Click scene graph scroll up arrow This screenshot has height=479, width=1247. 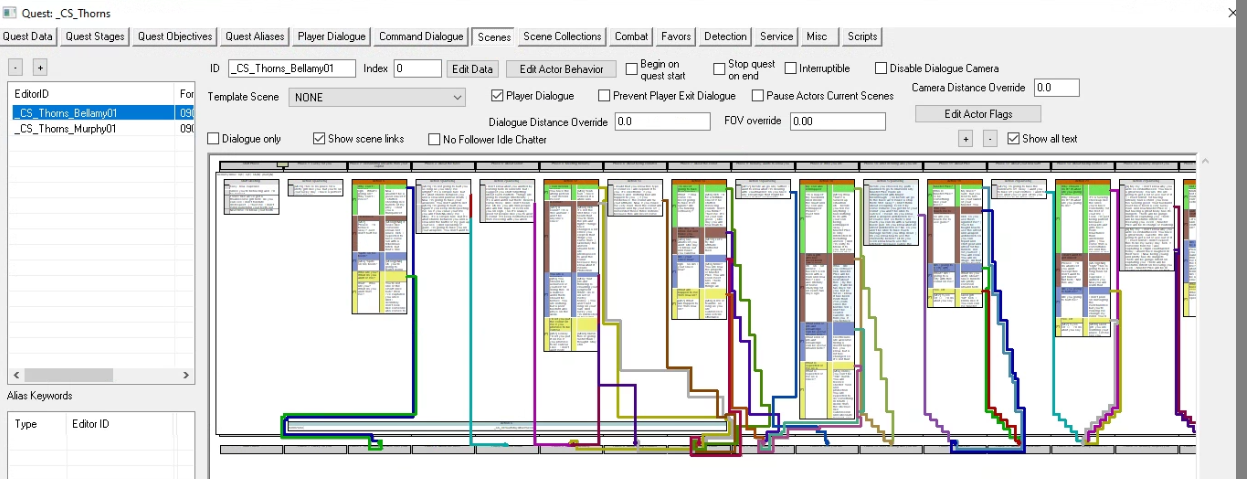[1205, 161]
